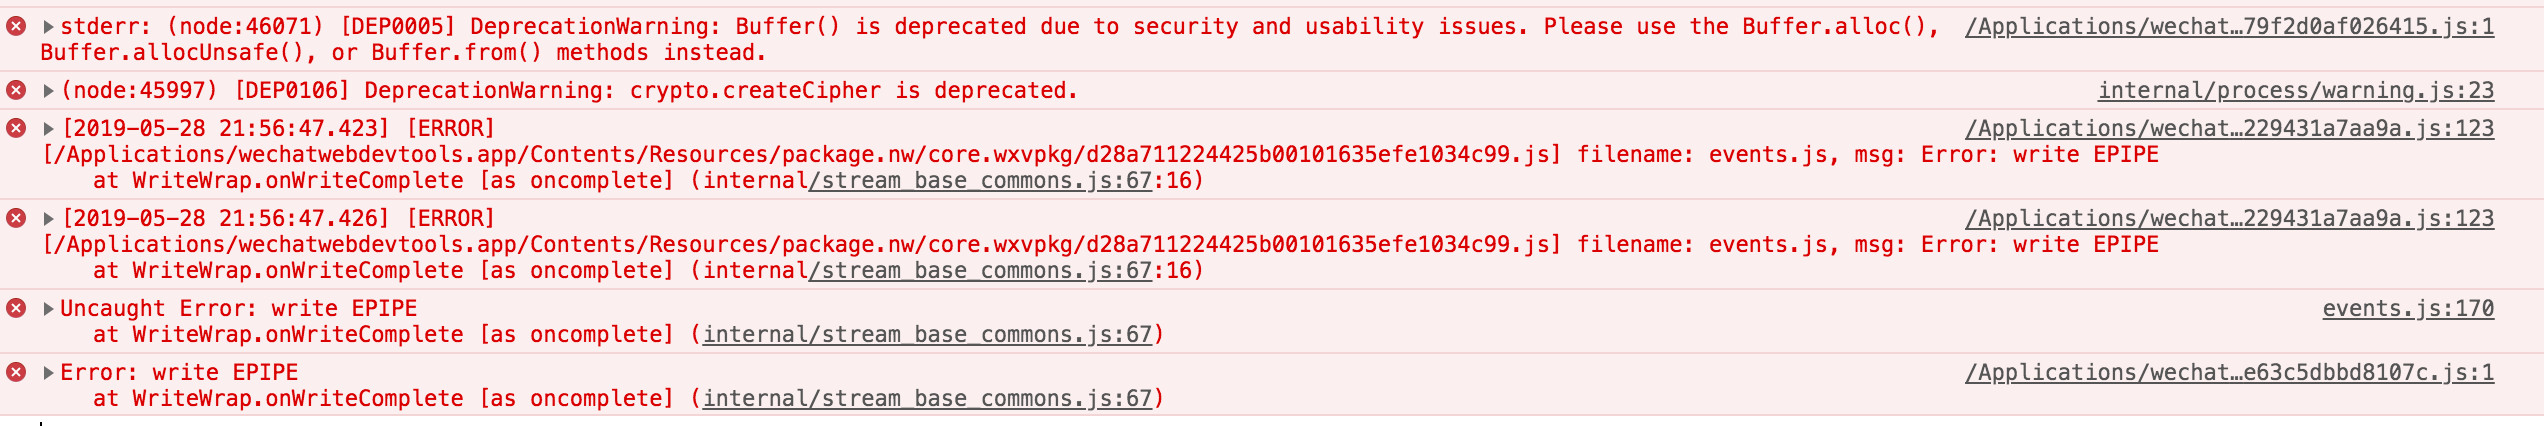Viewport: 2544px width, 426px height.
Task: Open 229431a7aa9a.js:123 link on the 47.426 entry
Action: tap(2229, 218)
